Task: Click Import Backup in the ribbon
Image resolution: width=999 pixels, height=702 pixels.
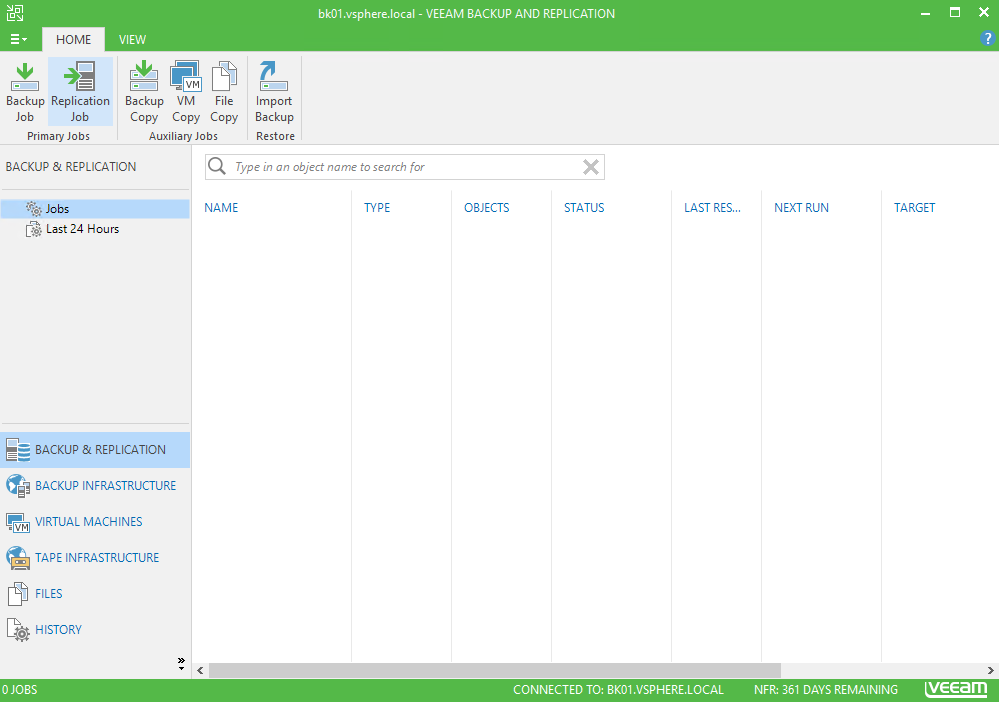Action: coord(274,91)
